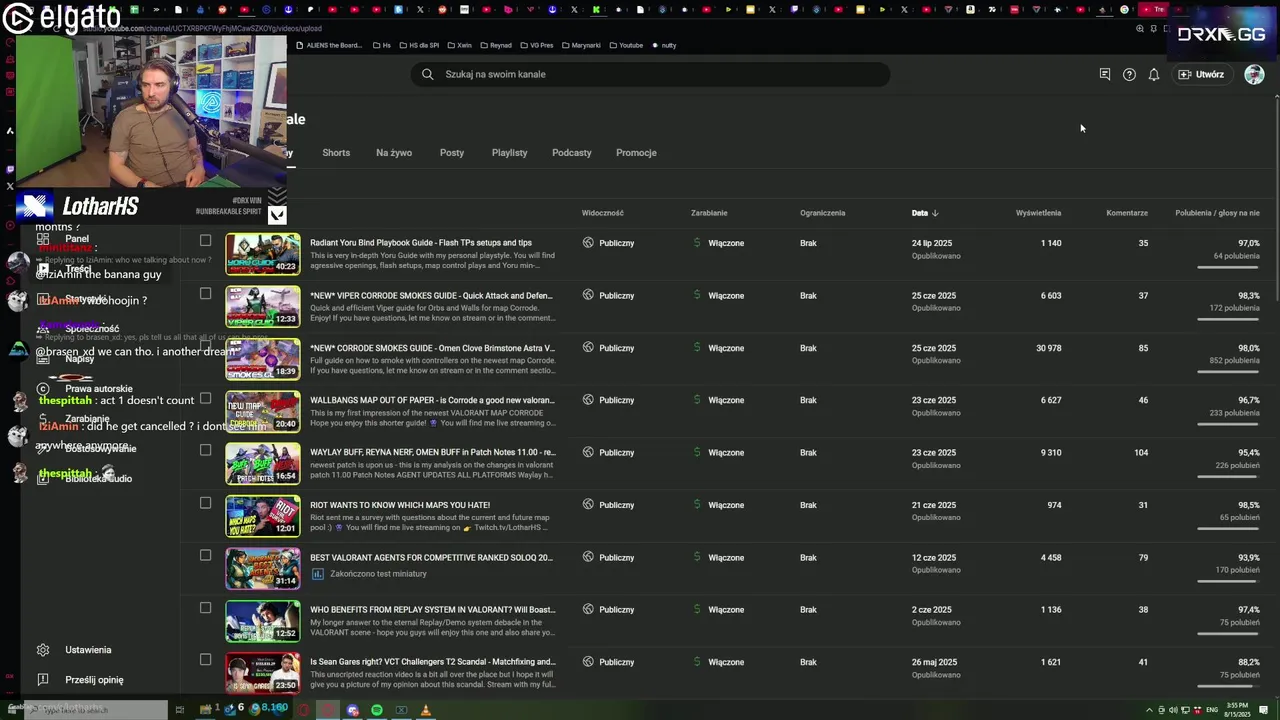This screenshot has height=720, width=1280.
Task: Open the Youtube bookmarks folder
Action: [x=625, y=45]
